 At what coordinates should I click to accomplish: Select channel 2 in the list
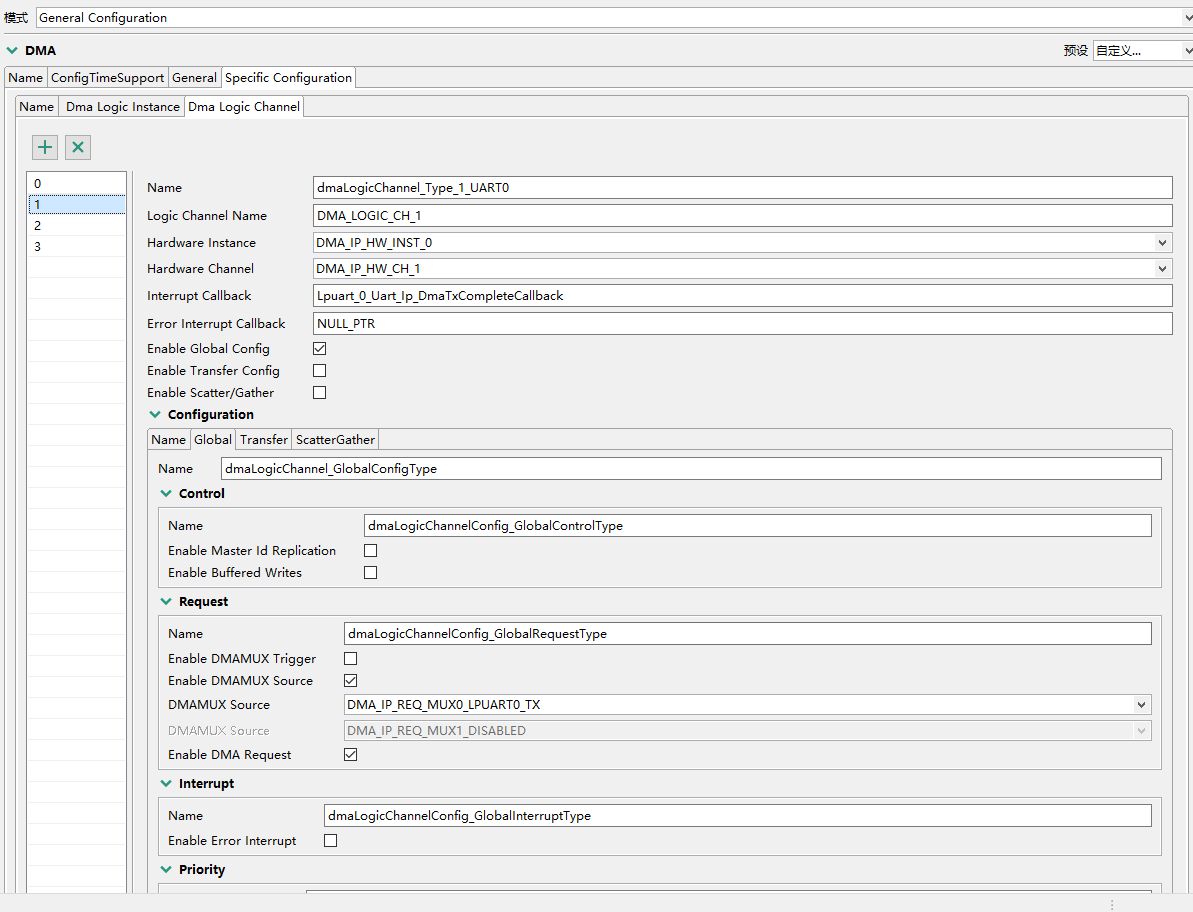click(76, 226)
